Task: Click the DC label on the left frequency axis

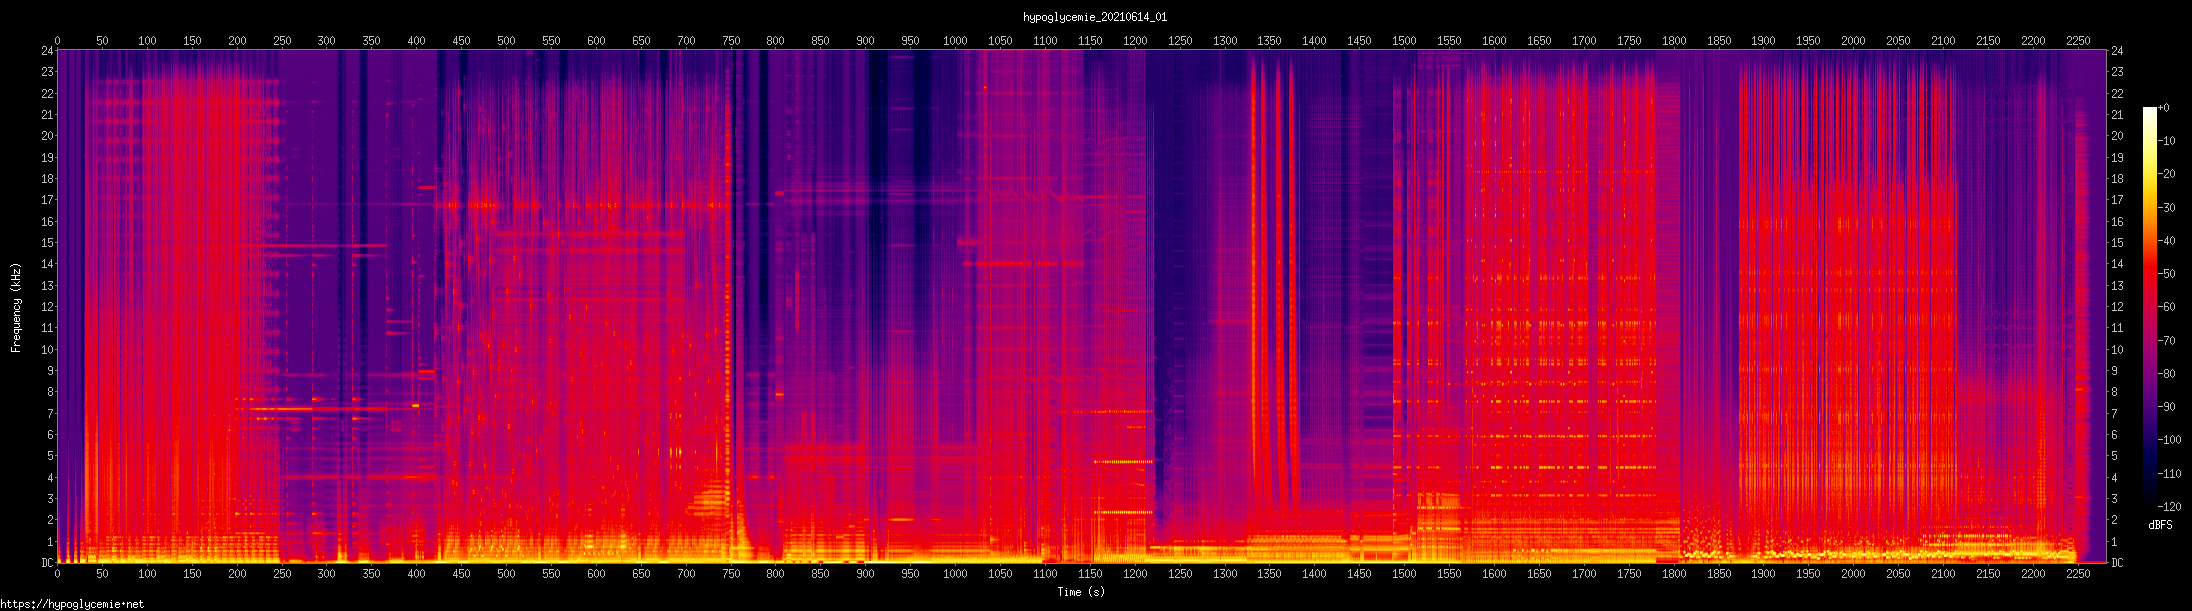Action: pos(47,563)
